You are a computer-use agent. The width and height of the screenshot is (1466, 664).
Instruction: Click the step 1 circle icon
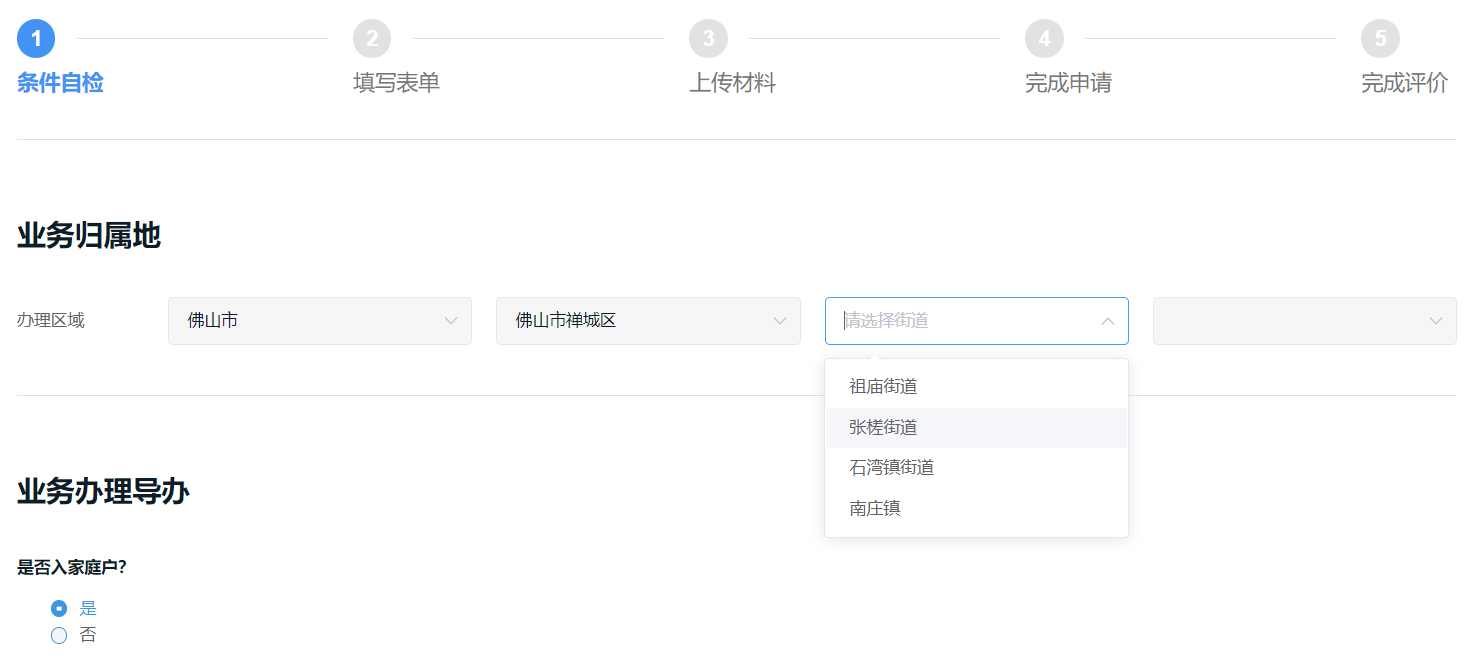coord(36,39)
